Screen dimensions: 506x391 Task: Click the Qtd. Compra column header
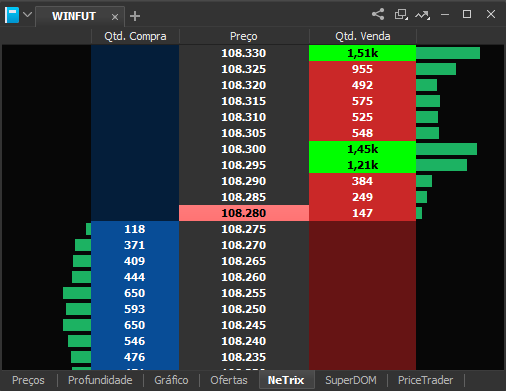point(135,36)
